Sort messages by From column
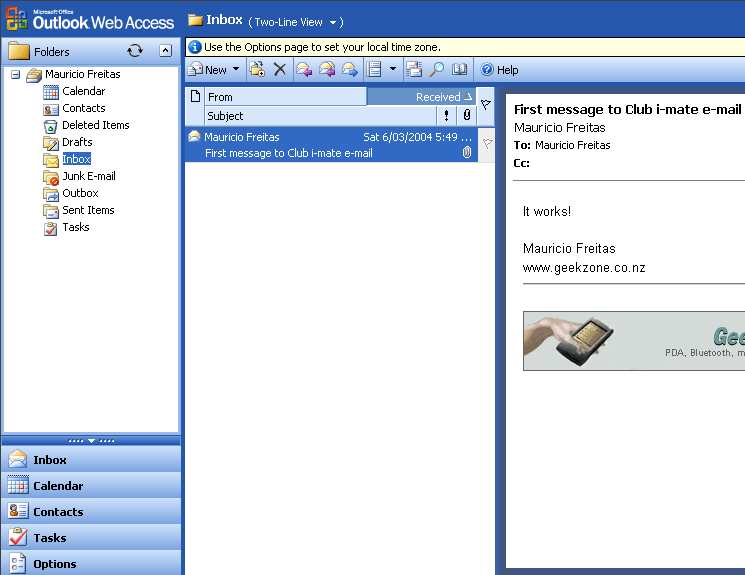 [285, 97]
